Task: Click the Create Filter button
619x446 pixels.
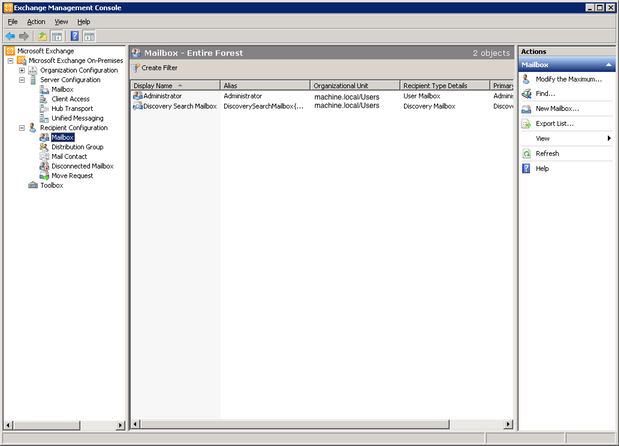Action: tap(155, 68)
